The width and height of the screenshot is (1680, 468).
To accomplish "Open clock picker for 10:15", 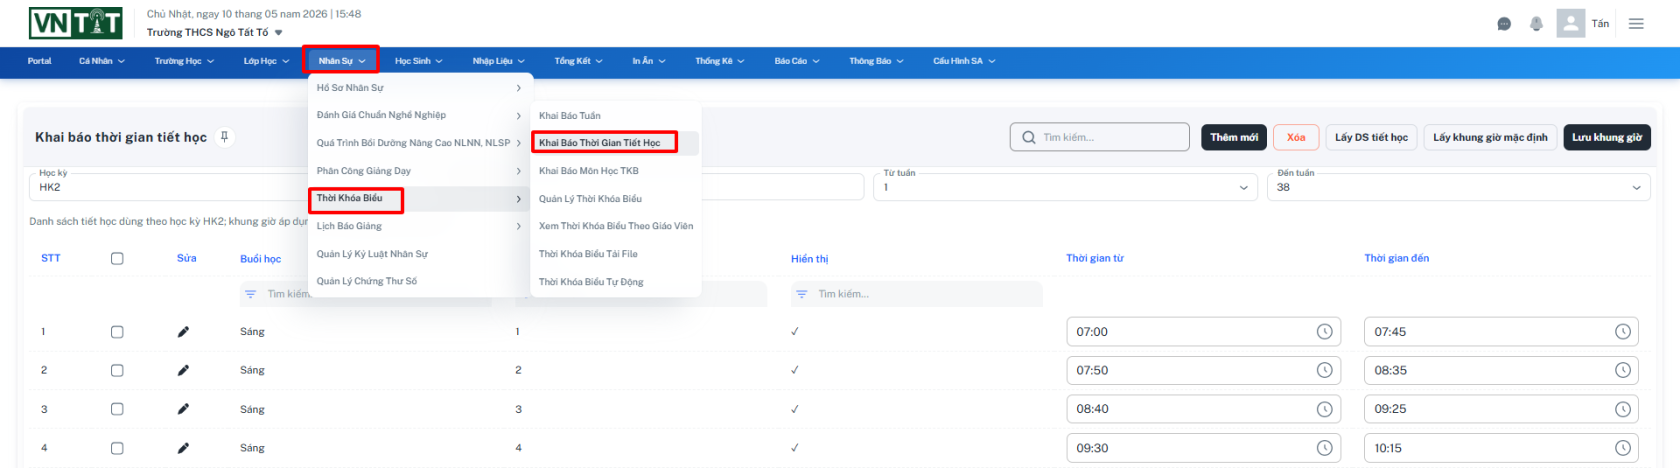I will pyautogui.click(x=1622, y=448).
